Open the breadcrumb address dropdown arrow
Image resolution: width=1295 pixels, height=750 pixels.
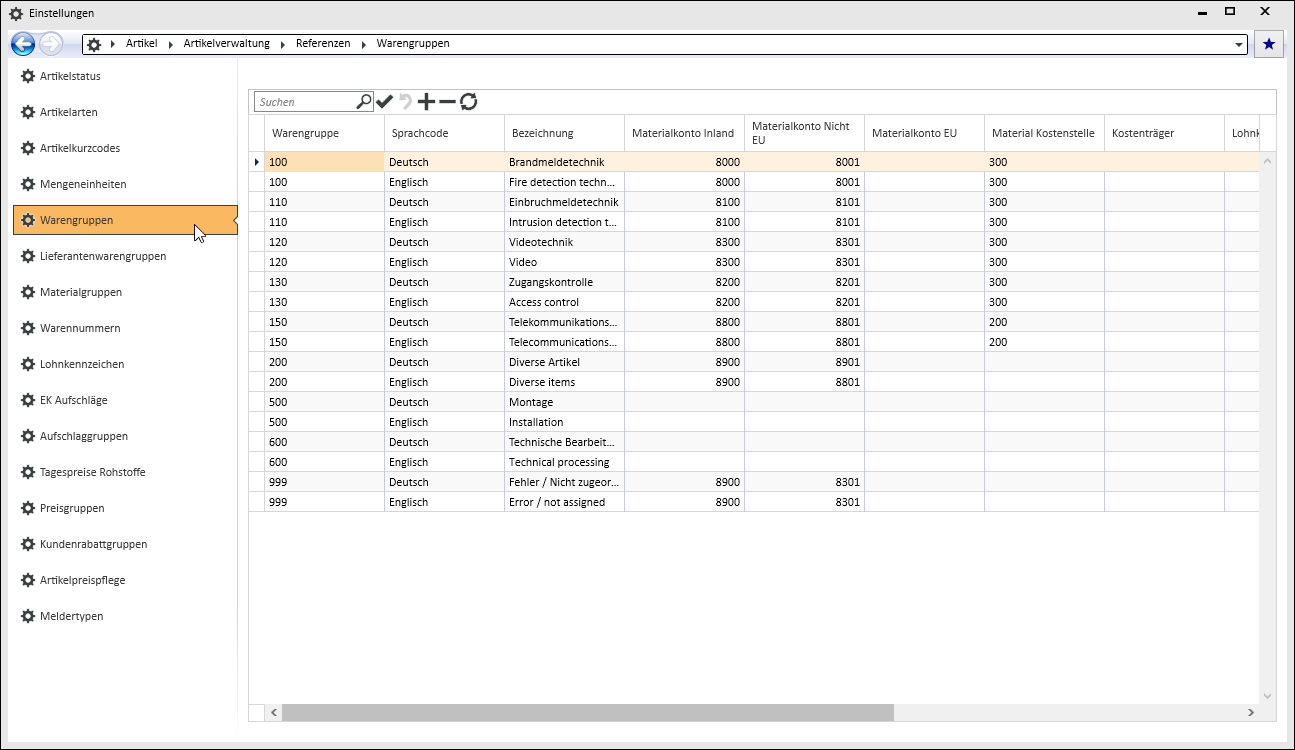[x=1240, y=45]
